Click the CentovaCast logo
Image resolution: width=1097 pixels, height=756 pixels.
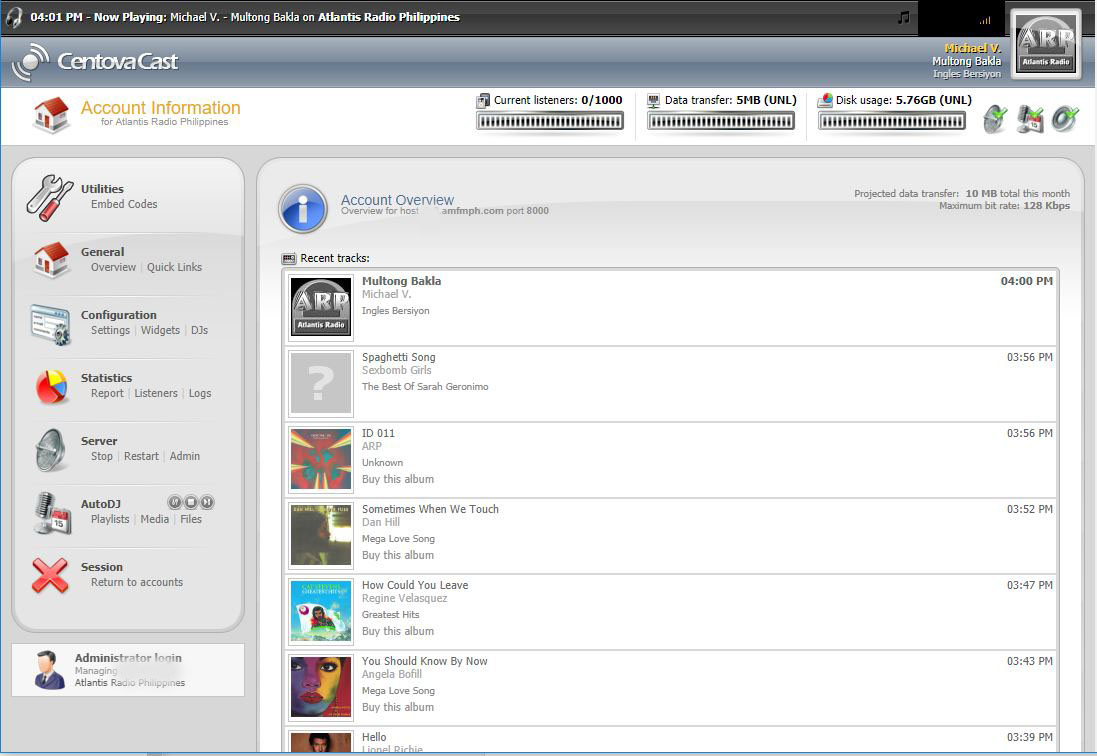click(95, 62)
